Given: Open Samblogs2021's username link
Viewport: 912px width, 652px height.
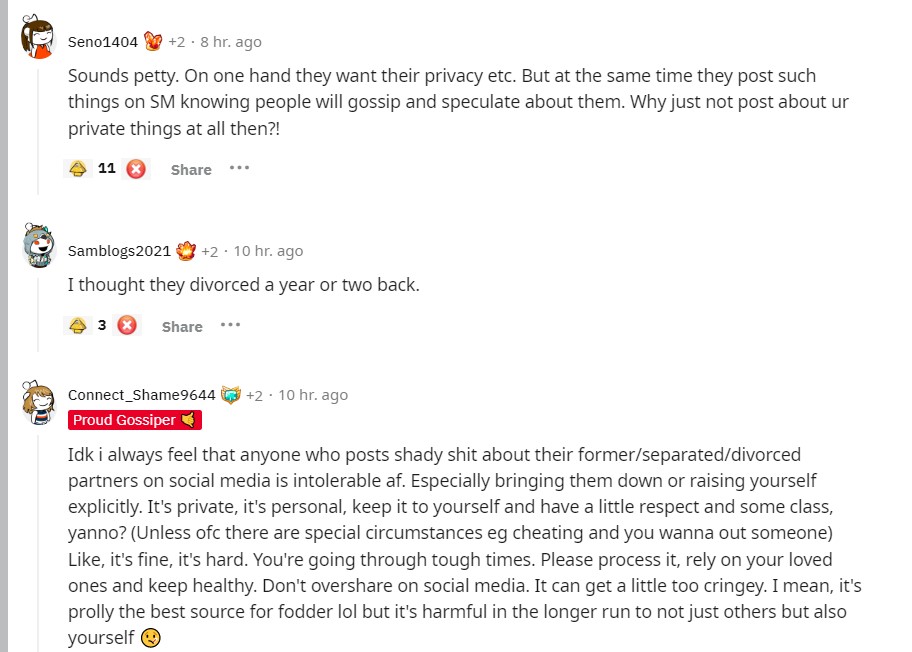Looking at the screenshot, I should click(x=119, y=251).
